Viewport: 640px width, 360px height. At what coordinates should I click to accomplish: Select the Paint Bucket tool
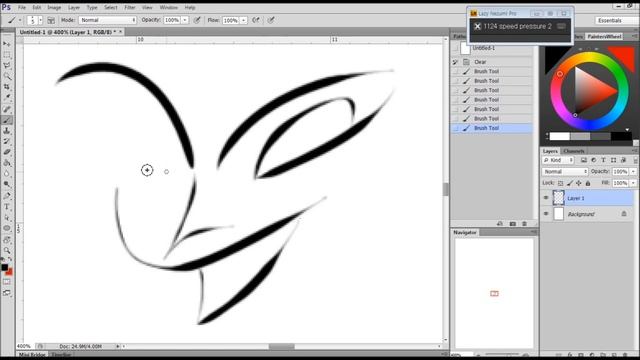7,163
